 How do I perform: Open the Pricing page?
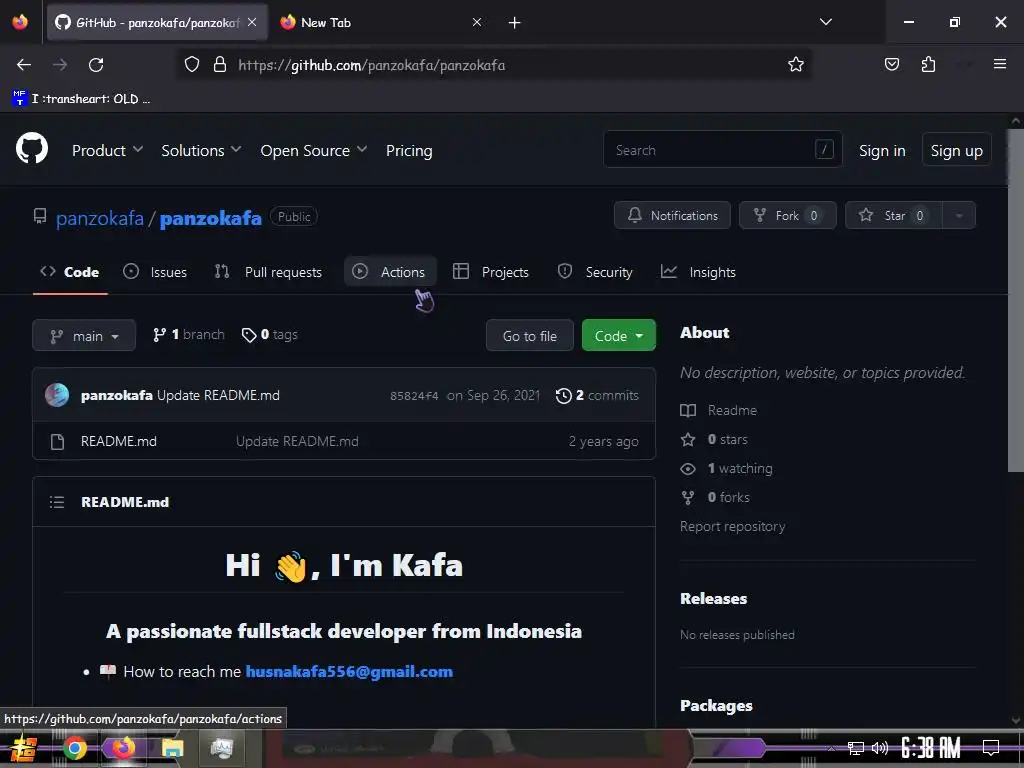(409, 150)
